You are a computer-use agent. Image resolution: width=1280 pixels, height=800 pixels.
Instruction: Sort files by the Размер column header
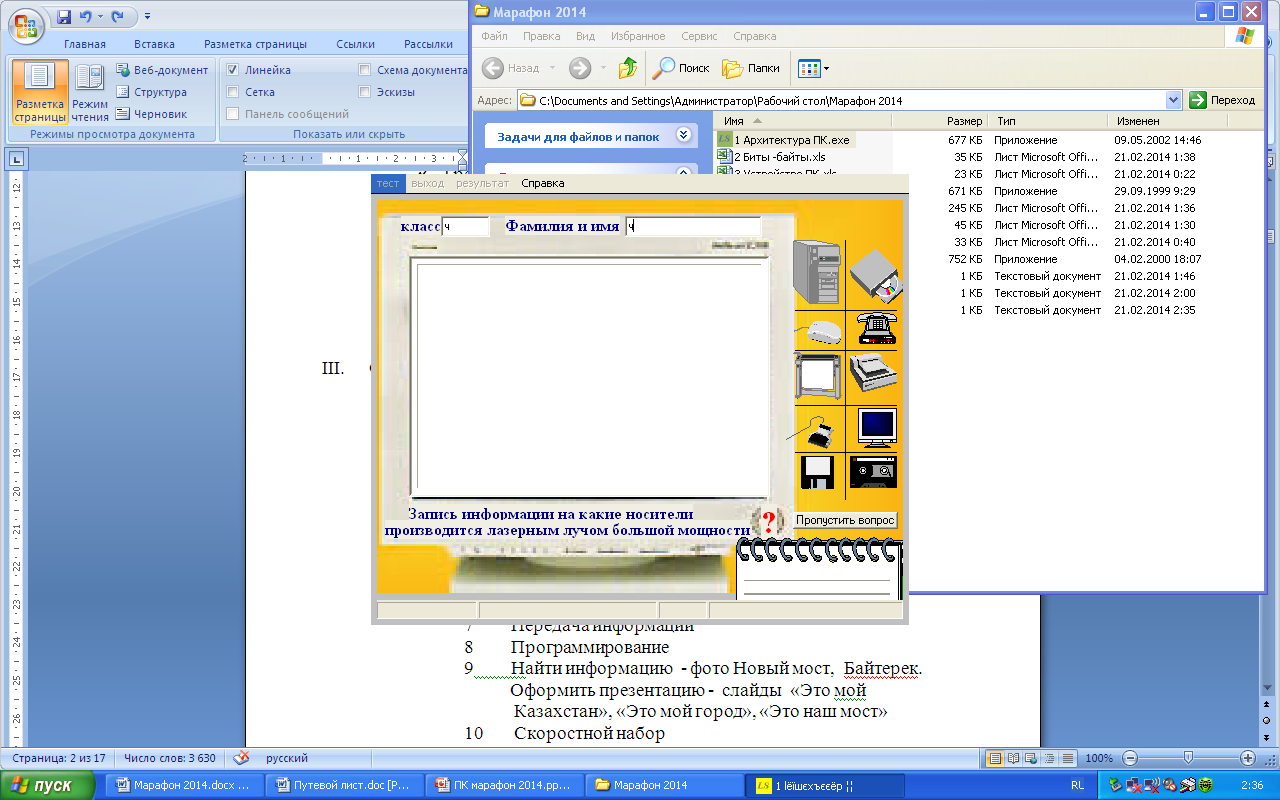[939, 121]
